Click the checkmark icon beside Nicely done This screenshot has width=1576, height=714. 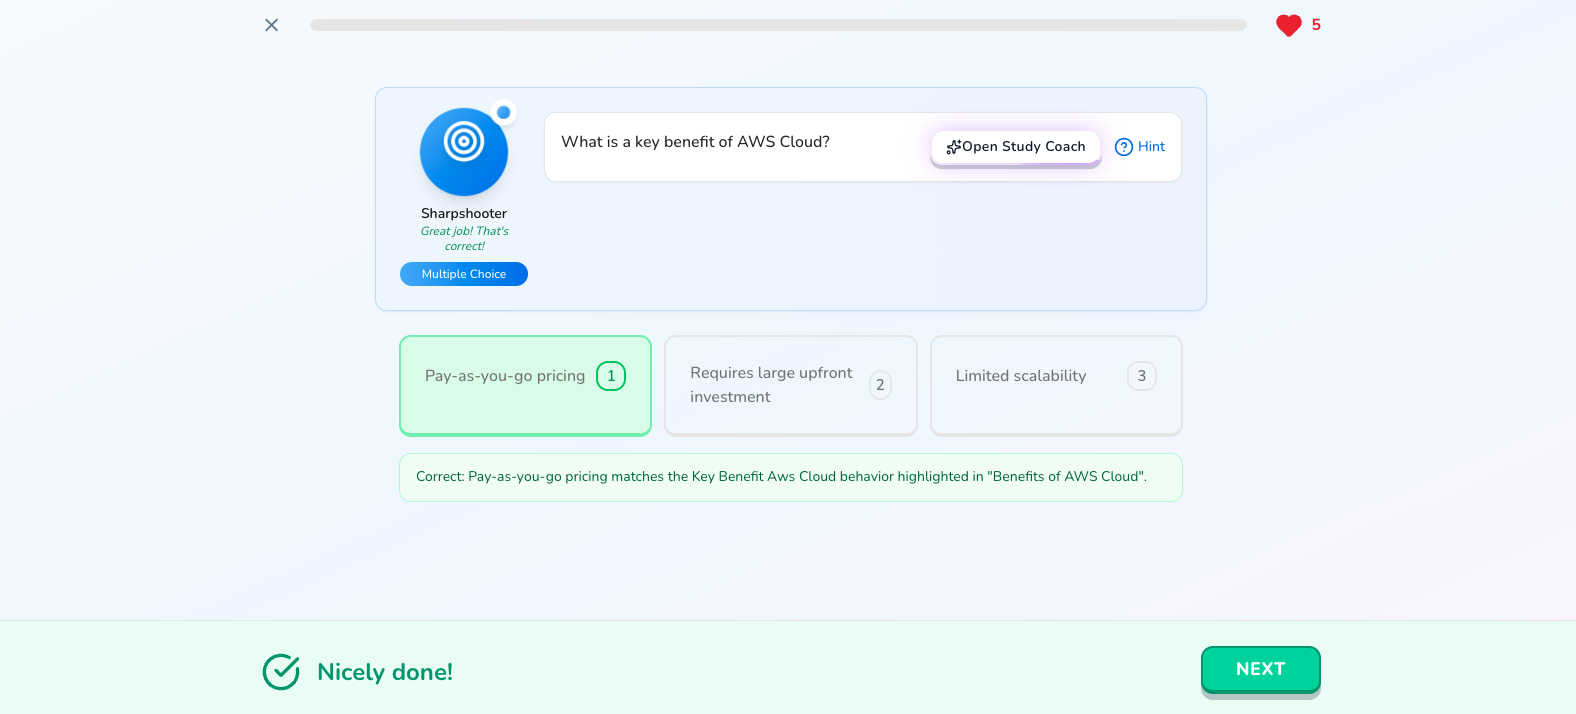pos(281,672)
